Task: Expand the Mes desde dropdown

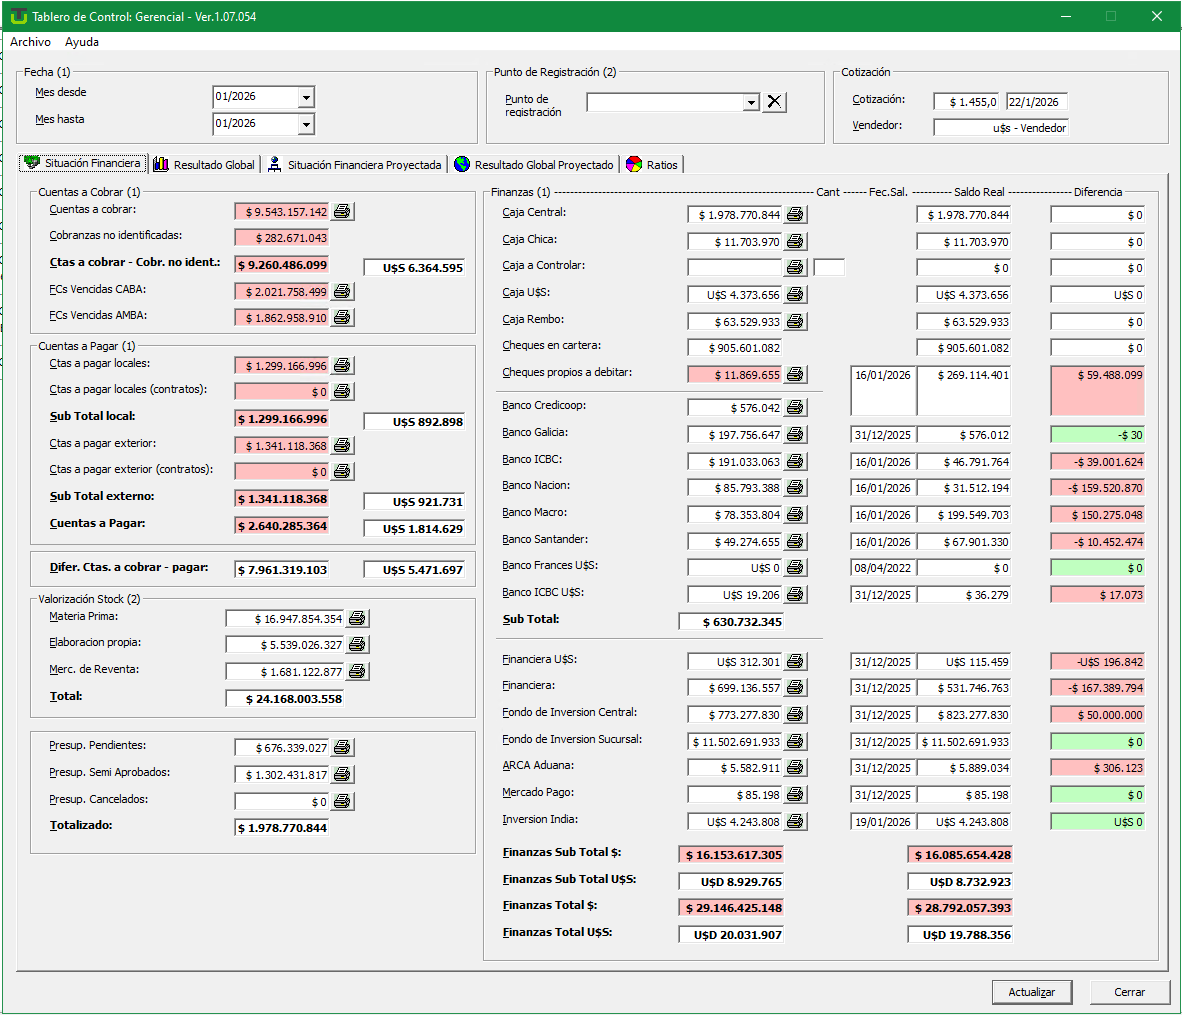Action: [306, 98]
